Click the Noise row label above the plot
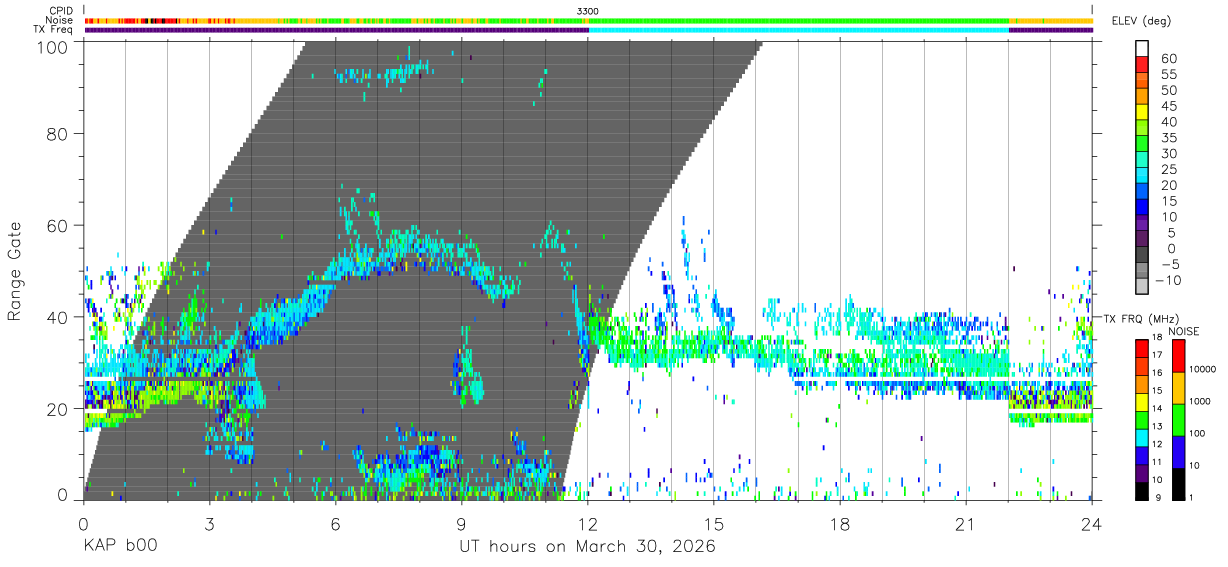The width and height of the screenshot is (1228, 567). click(x=59, y=20)
